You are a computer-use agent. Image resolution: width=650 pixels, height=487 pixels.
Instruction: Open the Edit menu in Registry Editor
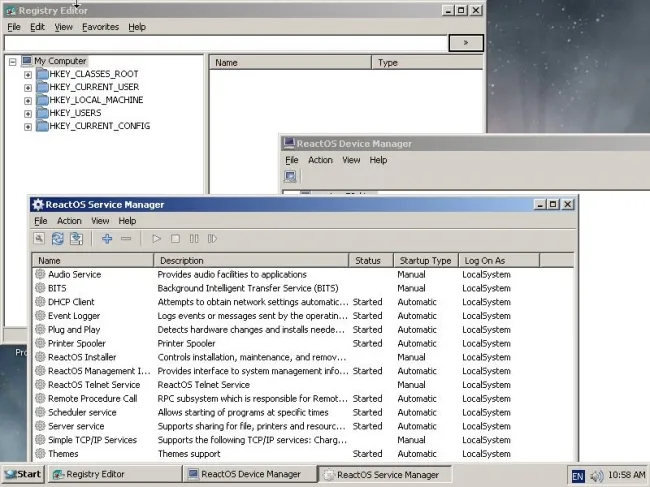37,27
